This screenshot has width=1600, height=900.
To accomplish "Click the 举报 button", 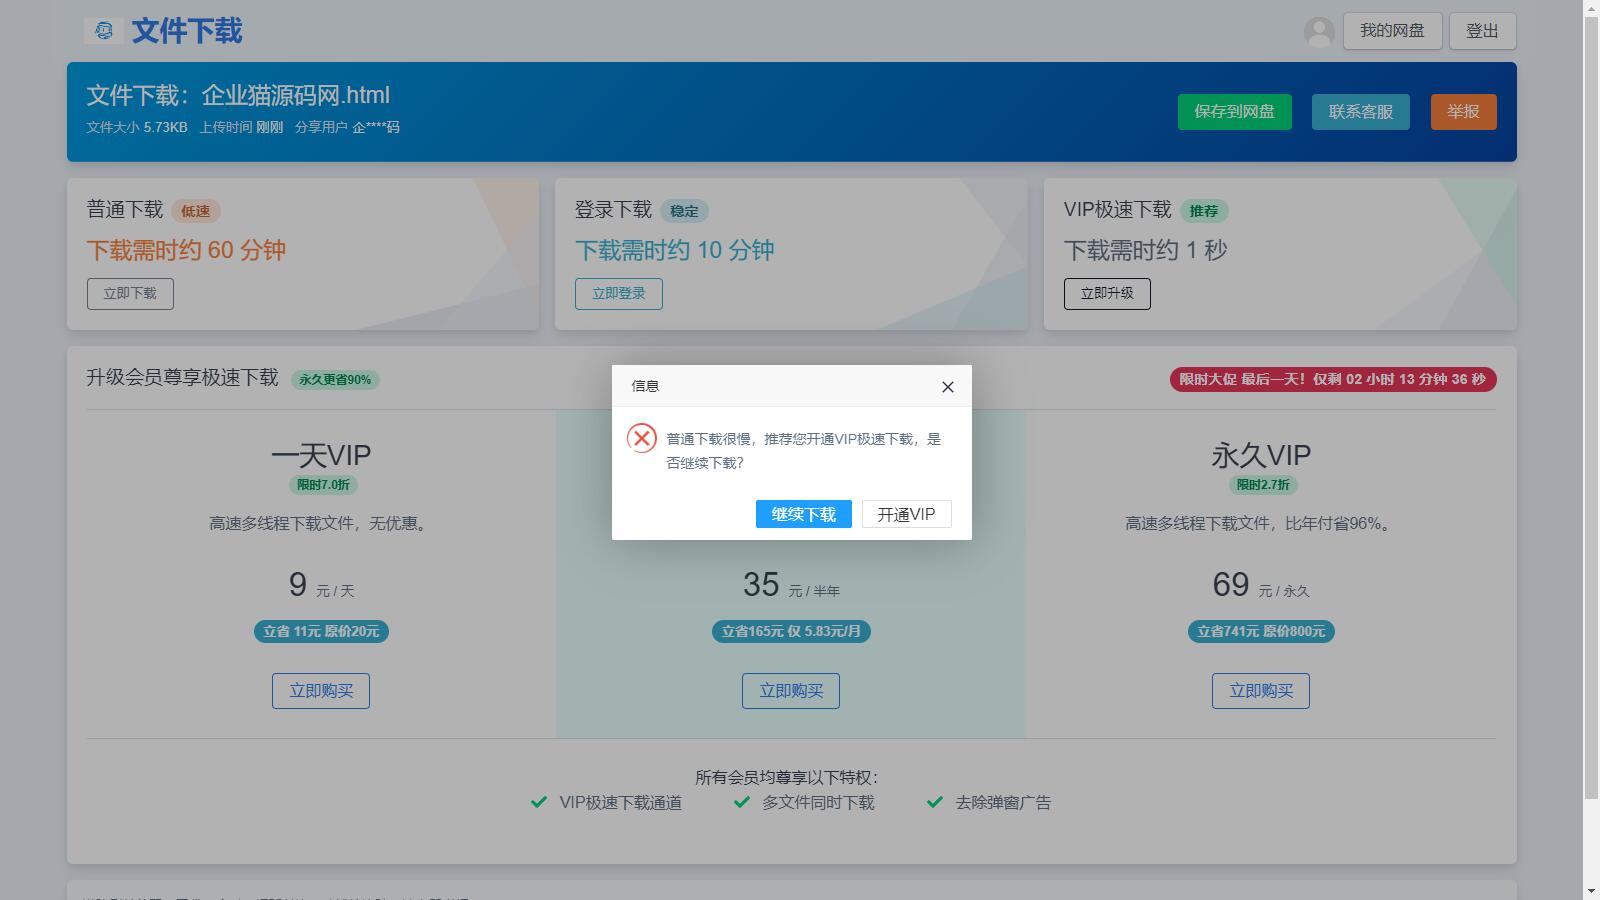I will [1463, 112].
